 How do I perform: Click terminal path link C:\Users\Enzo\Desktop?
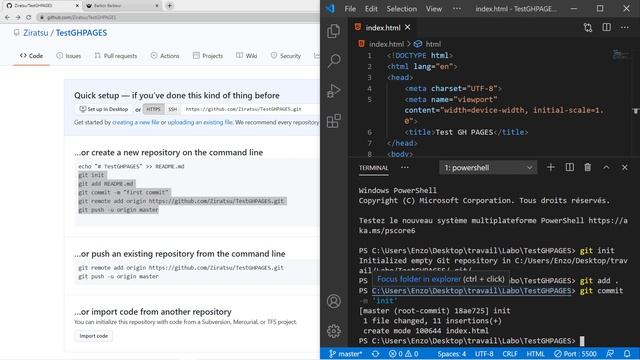[471, 291]
